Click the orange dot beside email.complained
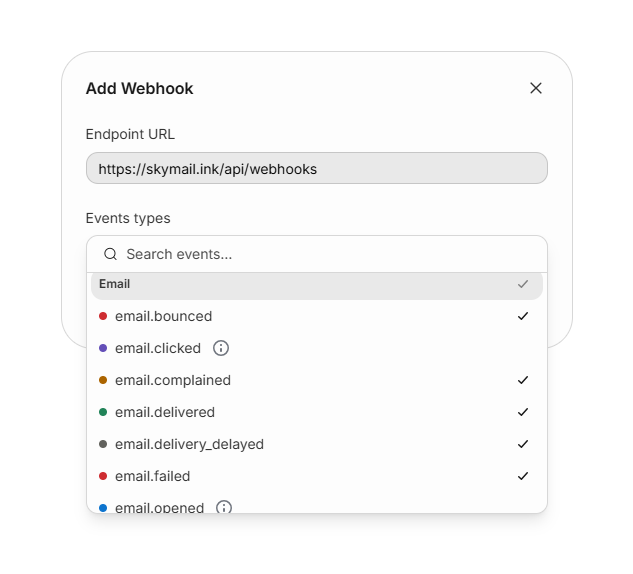633x574 pixels. pos(103,380)
